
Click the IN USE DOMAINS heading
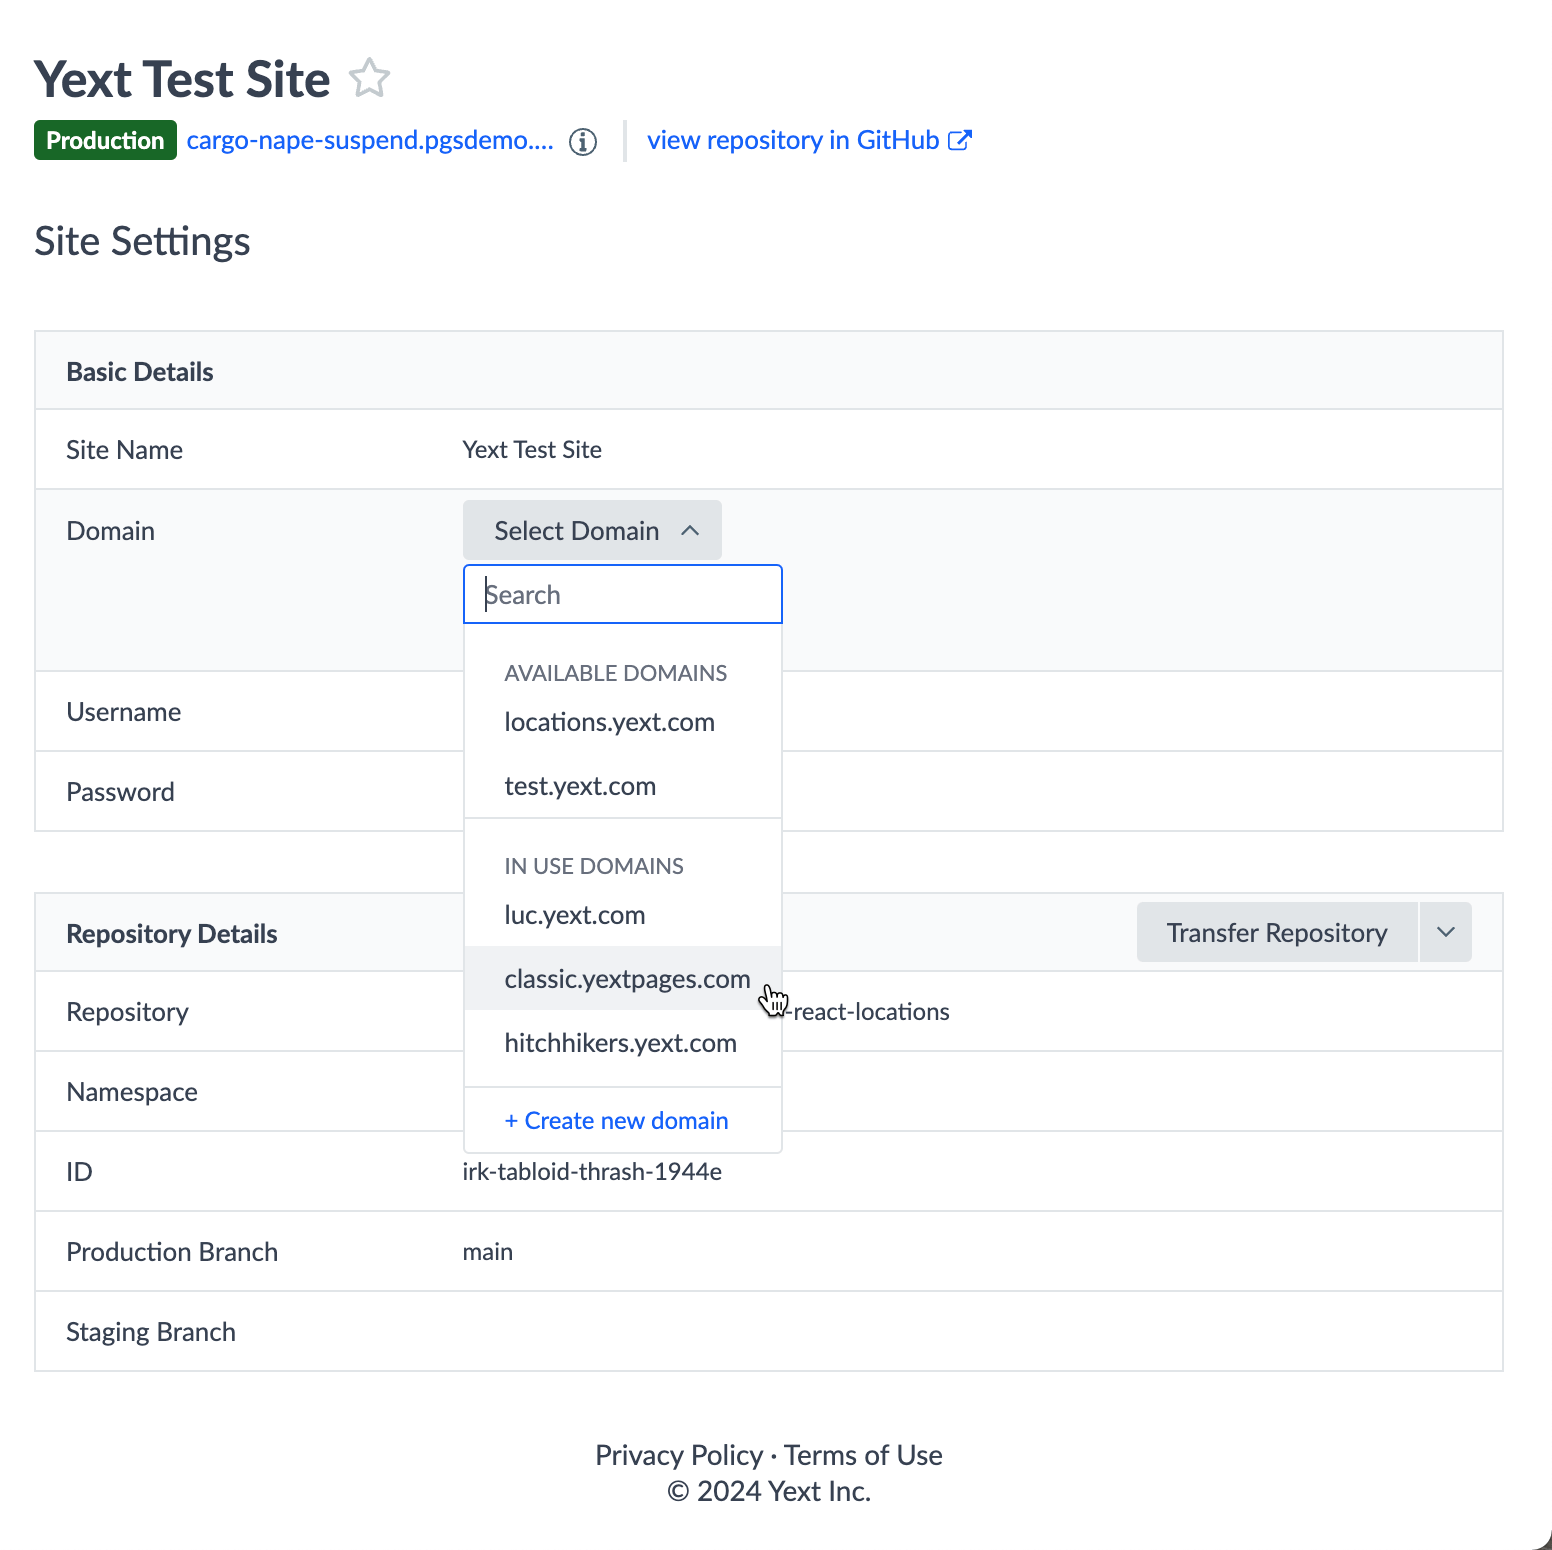coord(594,866)
